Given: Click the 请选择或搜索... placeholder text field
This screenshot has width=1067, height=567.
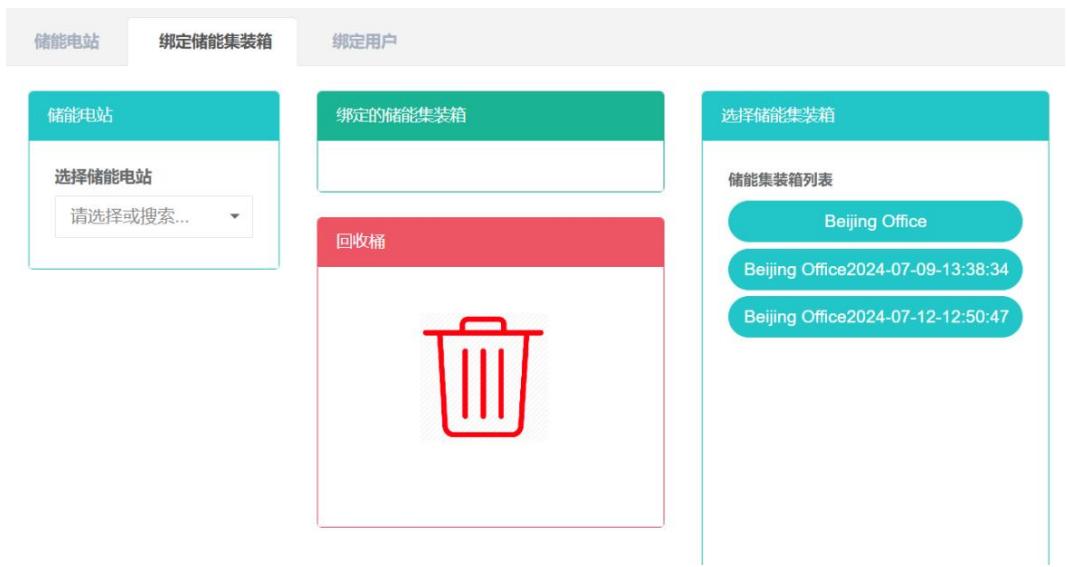Looking at the screenshot, I should (x=135, y=216).
